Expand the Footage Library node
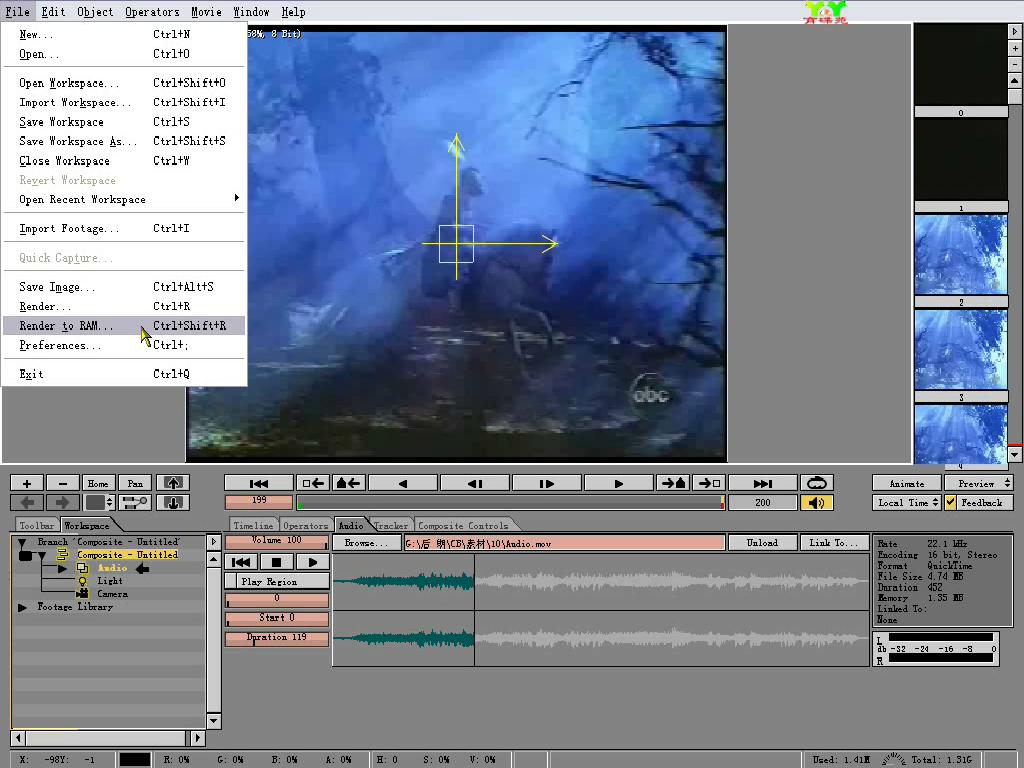The image size is (1024, 768). 22,607
